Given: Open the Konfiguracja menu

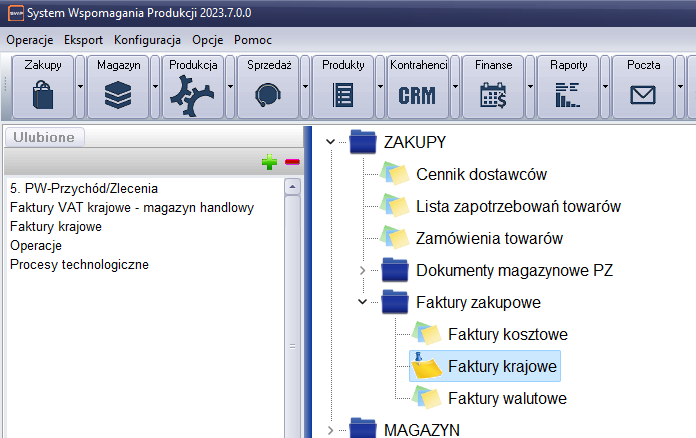Looking at the screenshot, I should coord(147,40).
